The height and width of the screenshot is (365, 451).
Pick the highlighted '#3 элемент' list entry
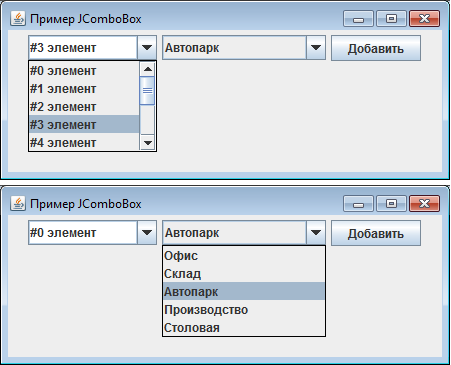click(84, 124)
